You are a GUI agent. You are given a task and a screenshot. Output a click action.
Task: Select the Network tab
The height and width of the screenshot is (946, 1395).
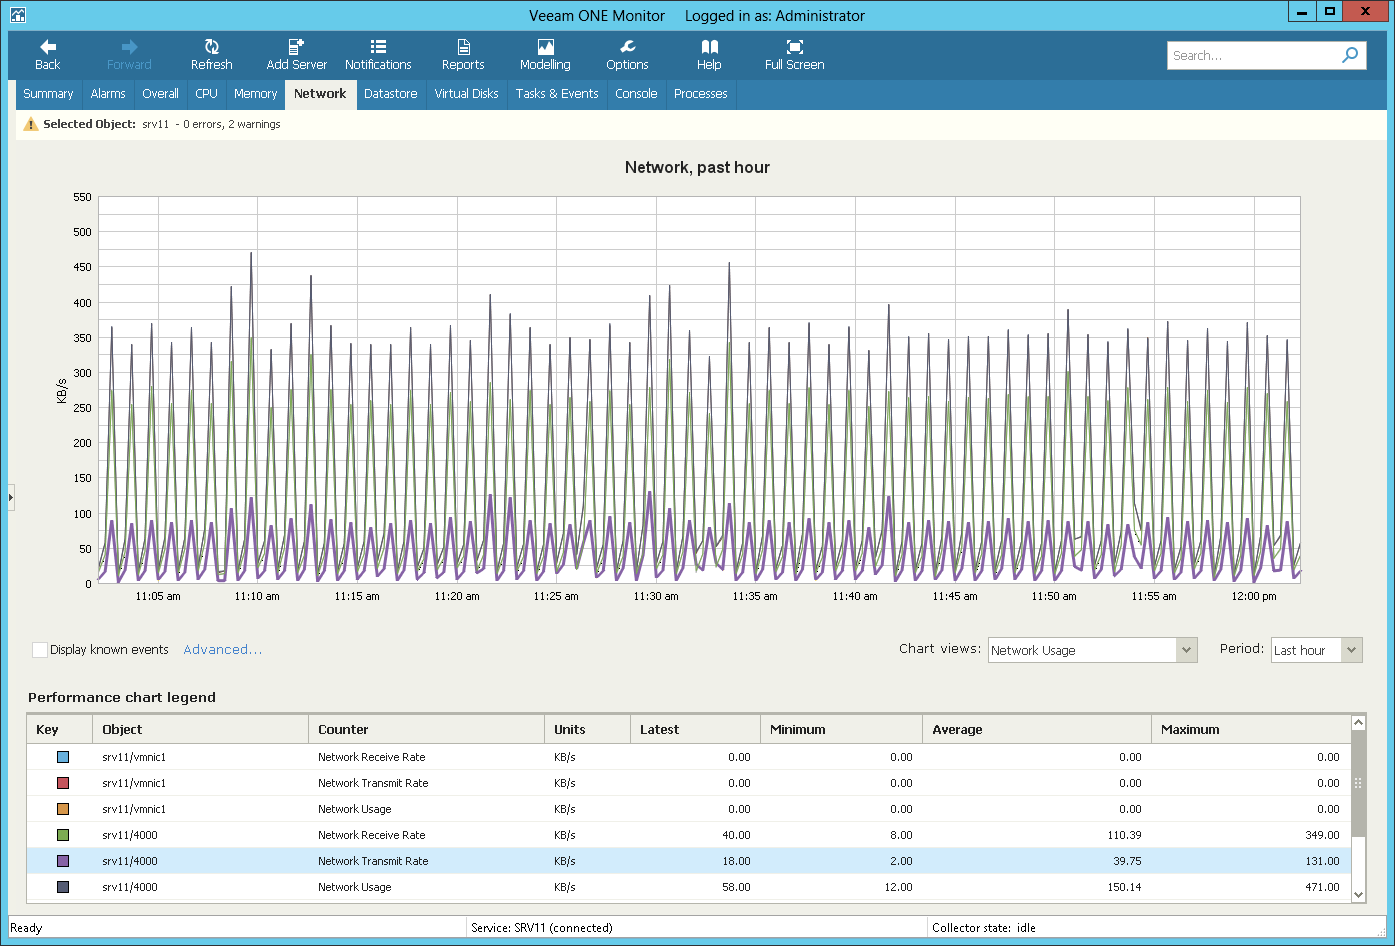(320, 94)
